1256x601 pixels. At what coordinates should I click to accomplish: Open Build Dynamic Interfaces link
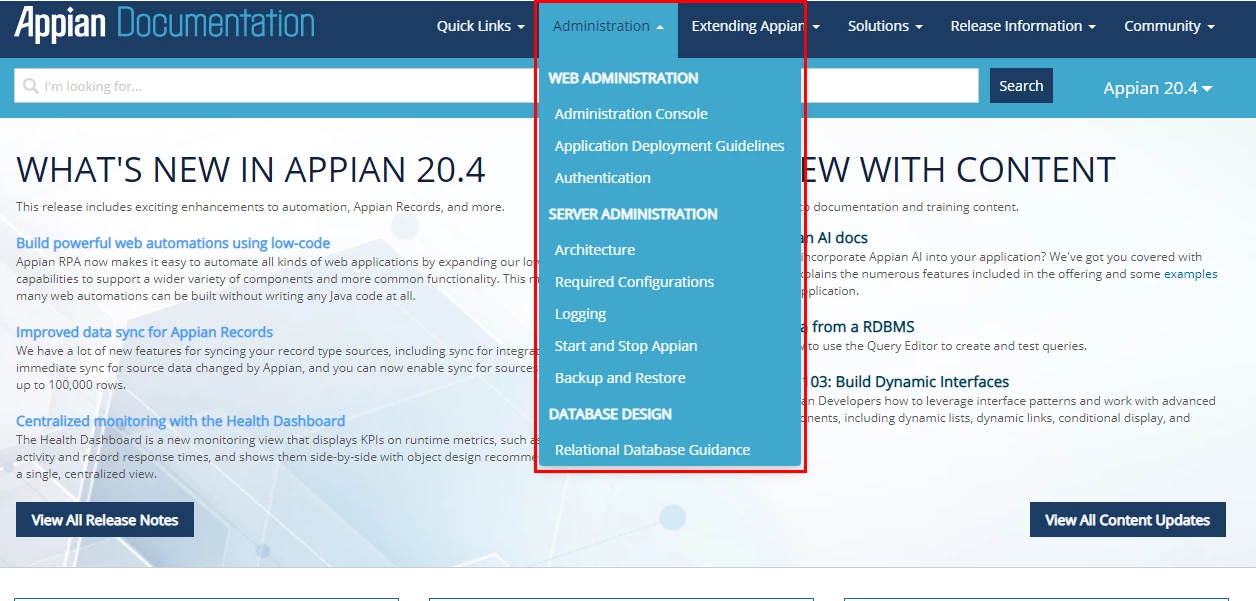pos(905,382)
